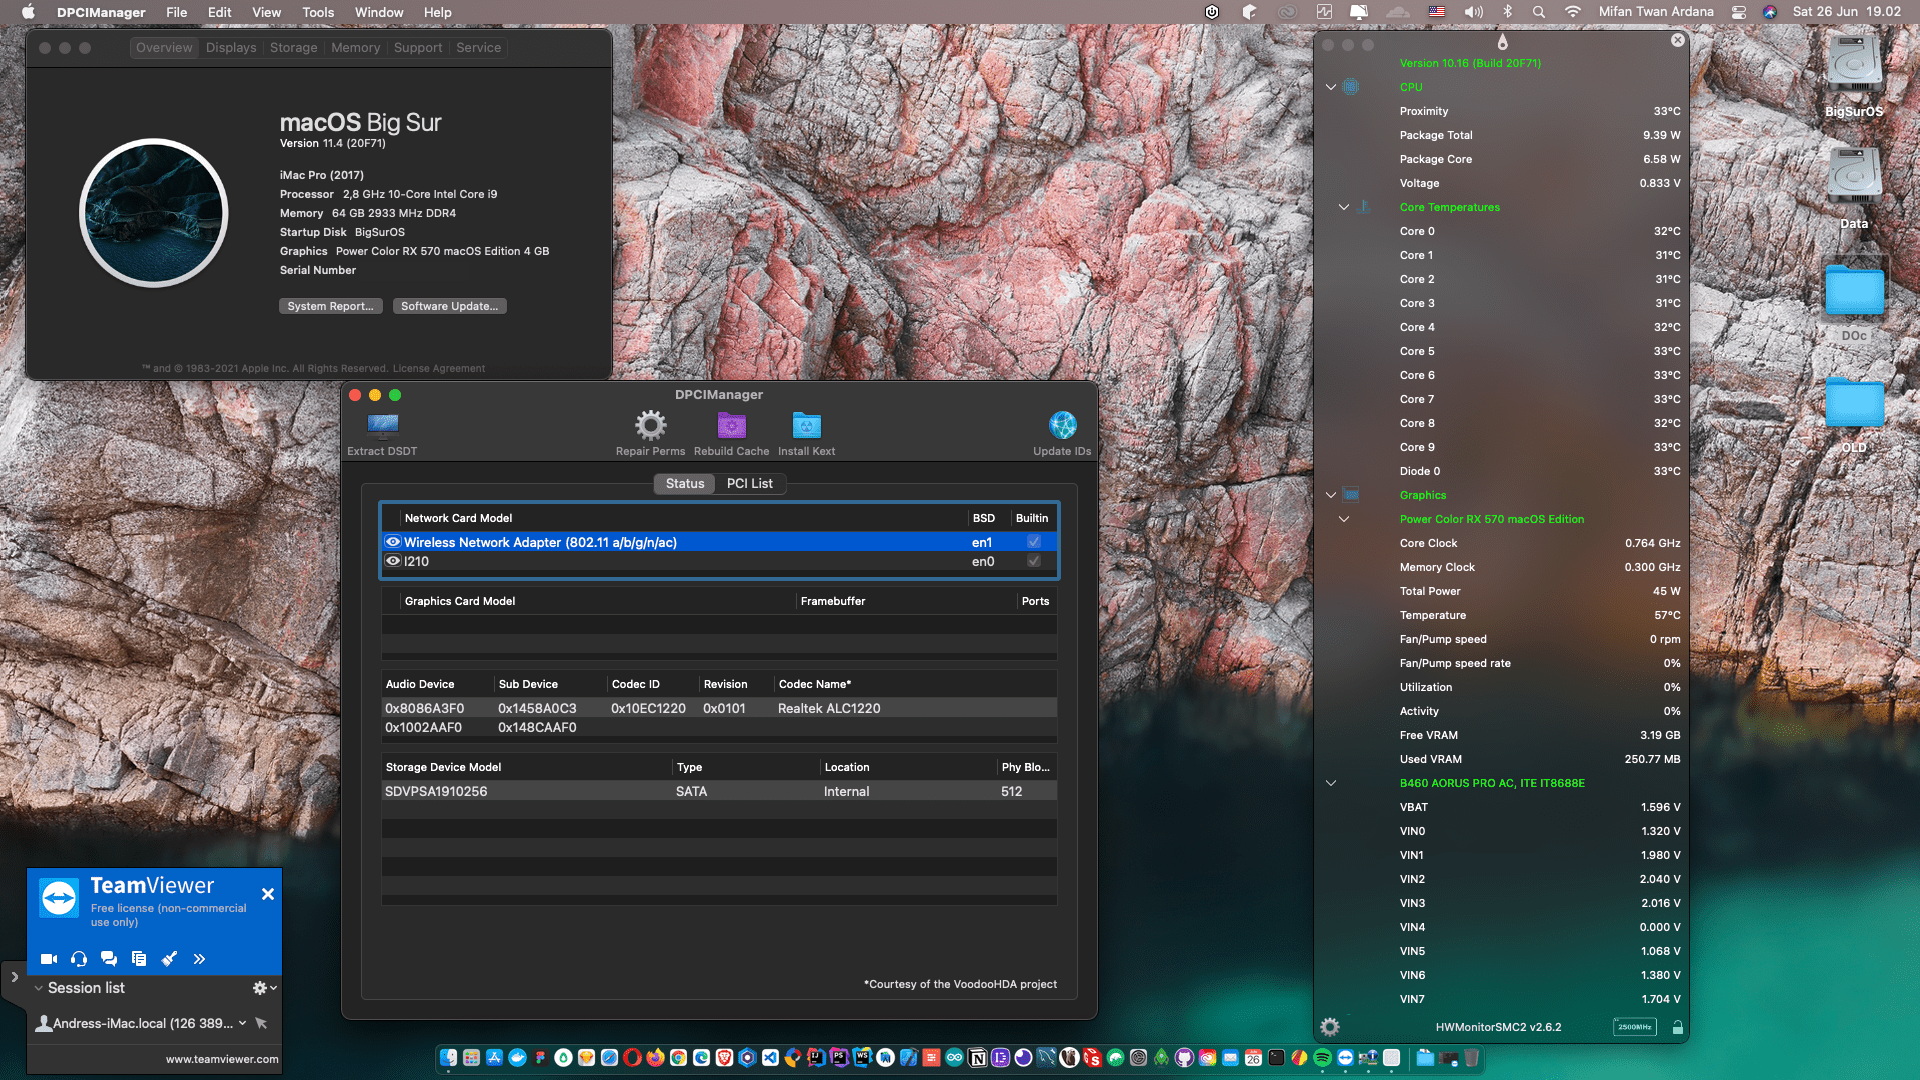The height and width of the screenshot is (1080, 1920).
Task: Select the I210 network card row
Action: 719,561
